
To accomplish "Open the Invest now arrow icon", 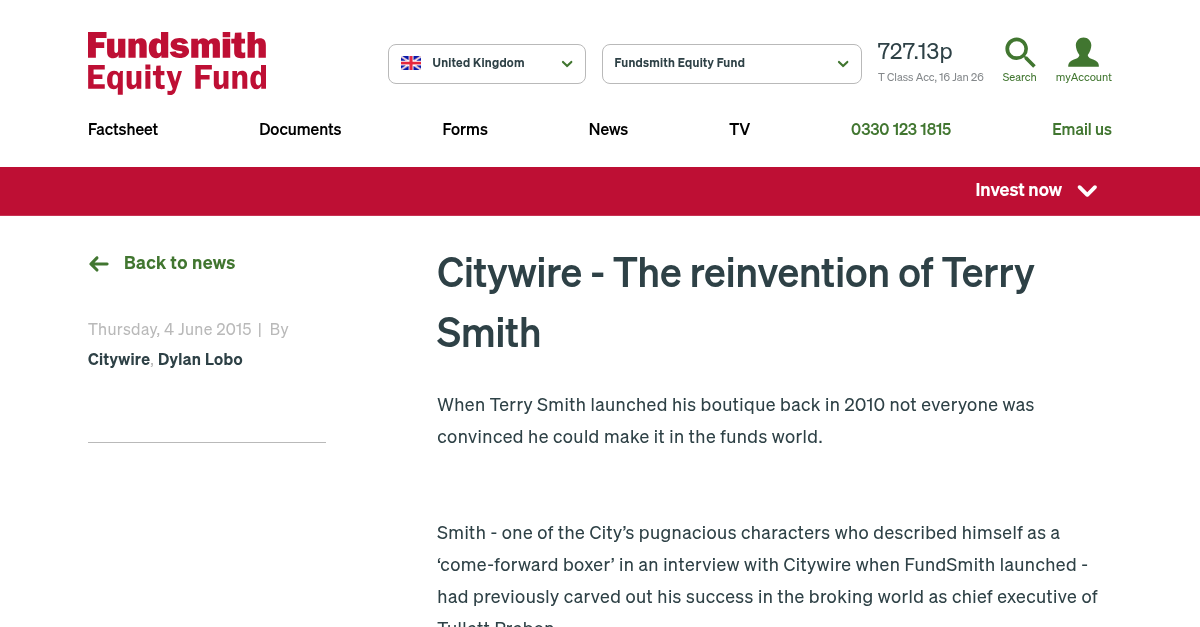I will (x=1087, y=191).
